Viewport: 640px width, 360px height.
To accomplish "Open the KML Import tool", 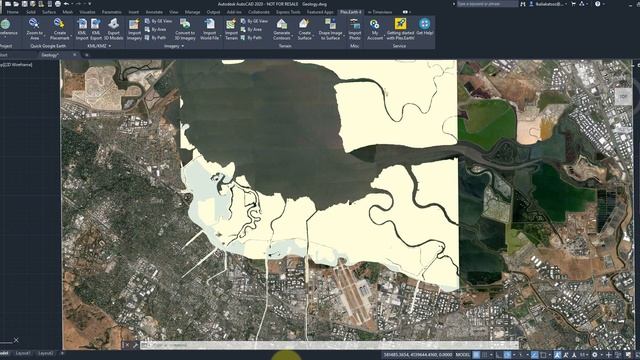I will [x=82, y=24].
